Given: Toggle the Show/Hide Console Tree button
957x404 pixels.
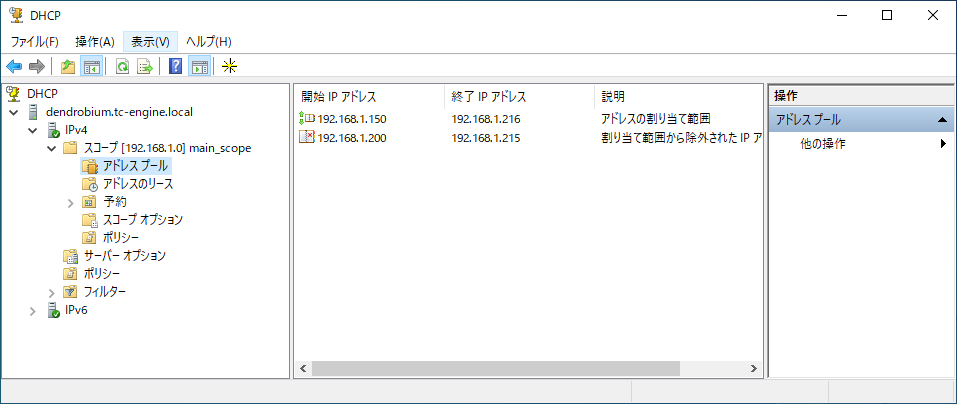Looking at the screenshot, I should coord(92,67).
